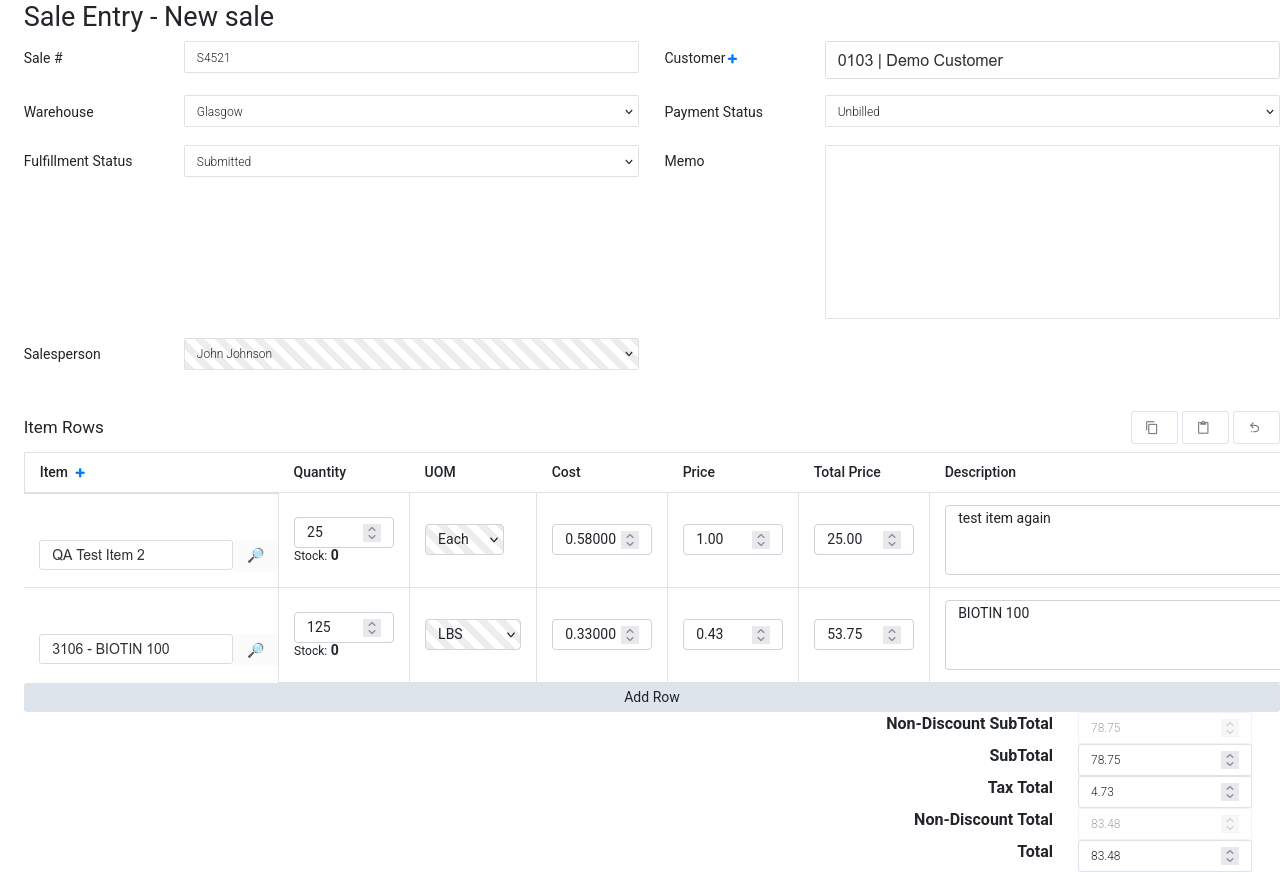
Task: Adjust cost 0.58000 using its stepper
Action: (630, 540)
